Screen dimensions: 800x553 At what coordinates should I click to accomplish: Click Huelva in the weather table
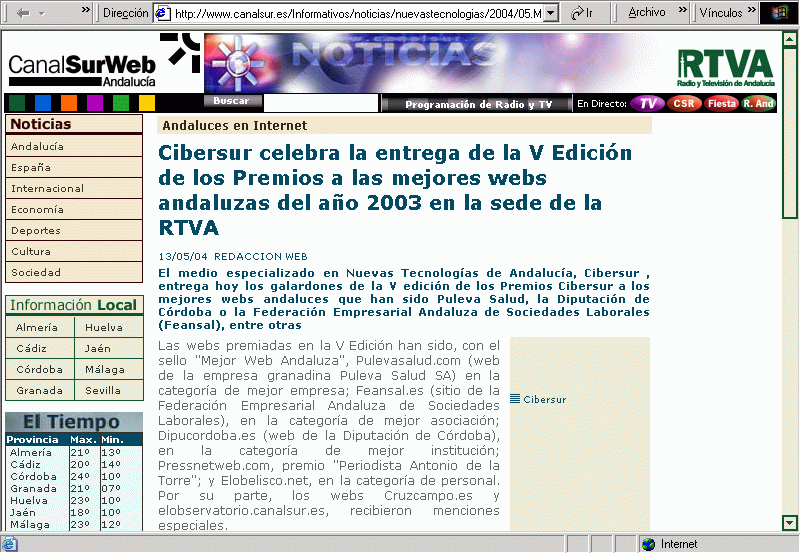[29, 500]
